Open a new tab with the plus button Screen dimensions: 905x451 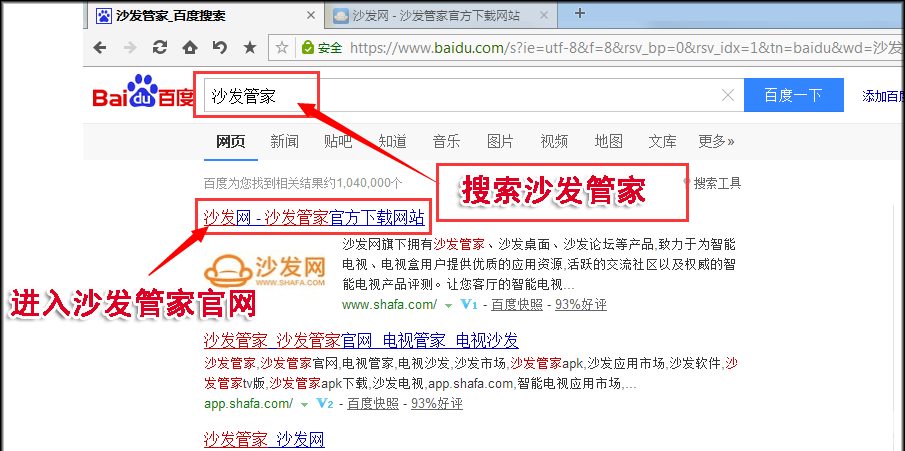click(x=581, y=13)
